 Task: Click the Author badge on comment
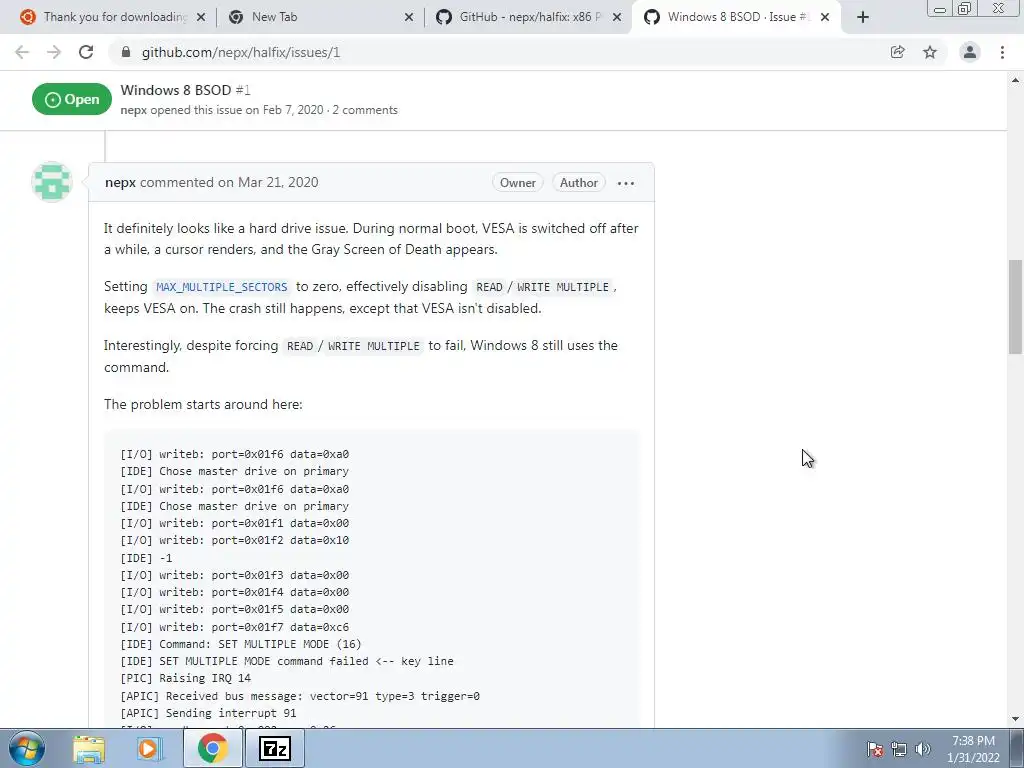coord(579,183)
